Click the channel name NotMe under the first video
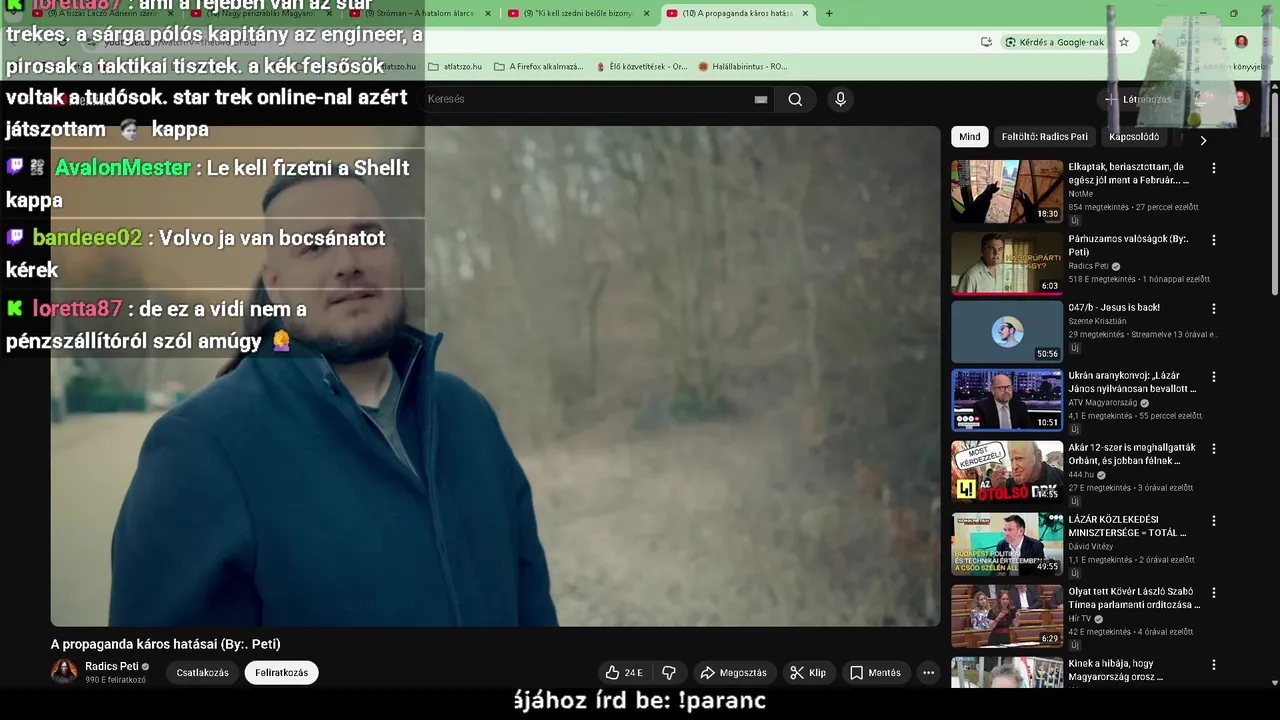This screenshot has height=720, width=1280. [1081, 194]
